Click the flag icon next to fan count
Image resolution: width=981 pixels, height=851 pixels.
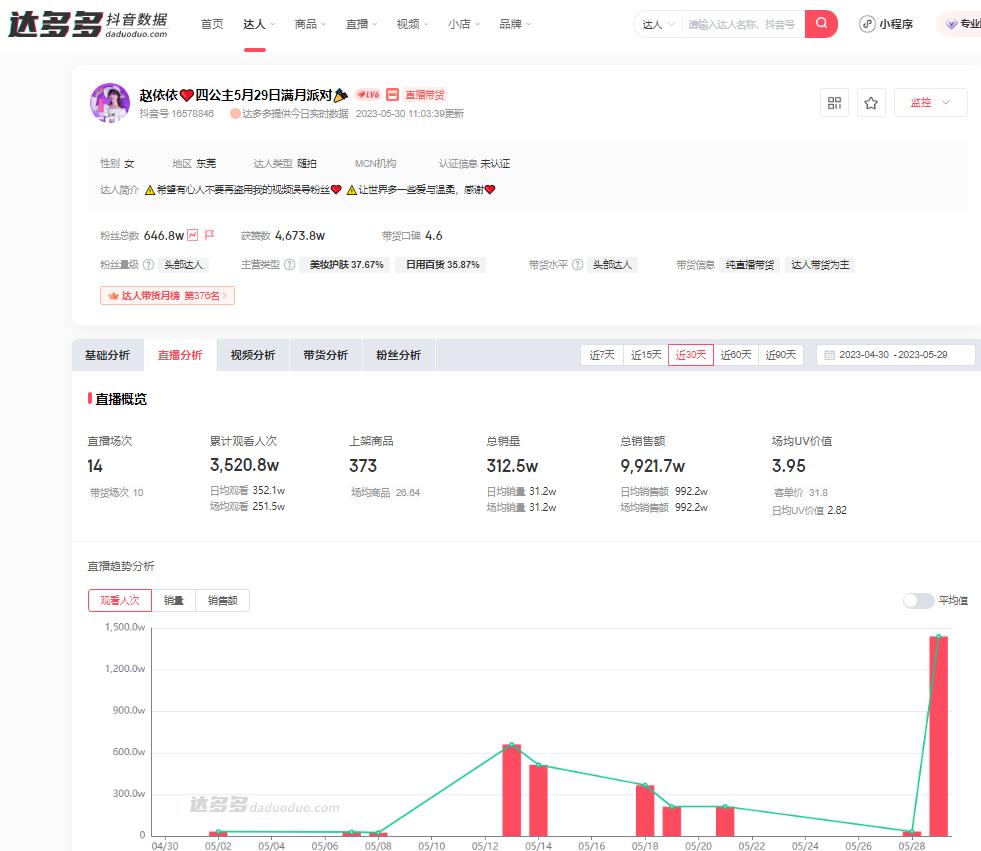[208, 234]
